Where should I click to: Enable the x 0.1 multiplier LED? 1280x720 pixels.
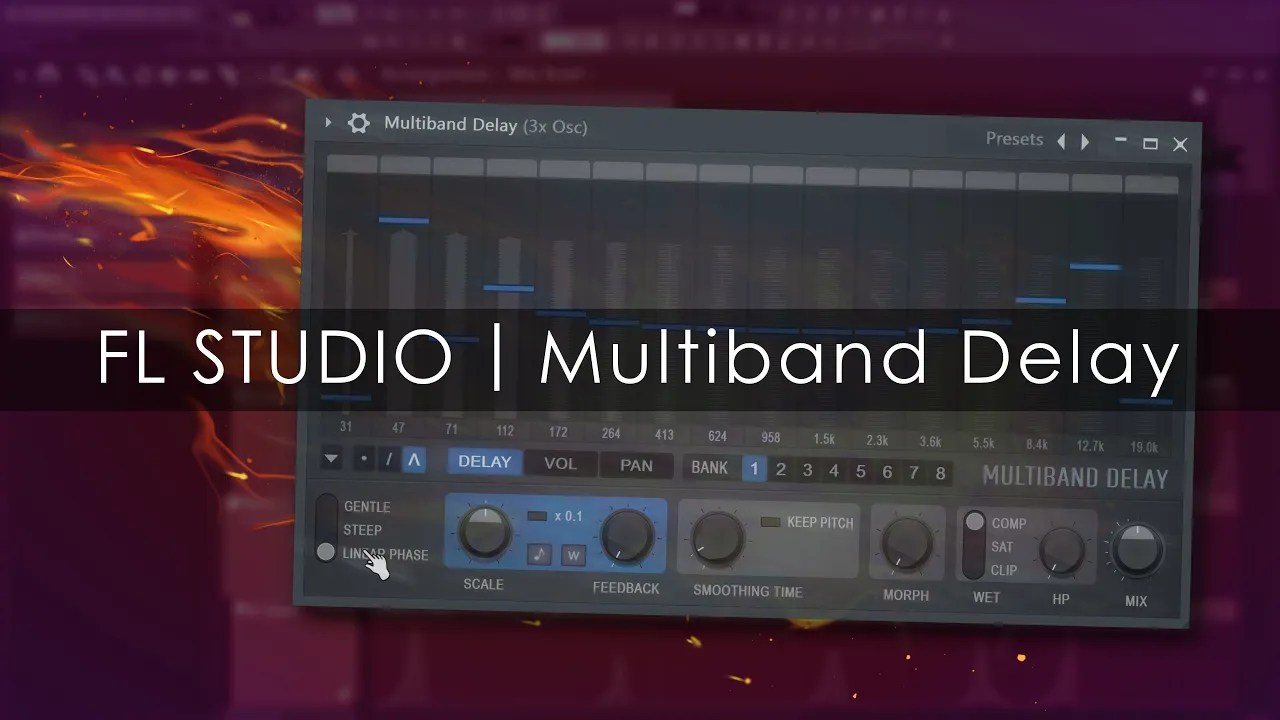pos(539,515)
